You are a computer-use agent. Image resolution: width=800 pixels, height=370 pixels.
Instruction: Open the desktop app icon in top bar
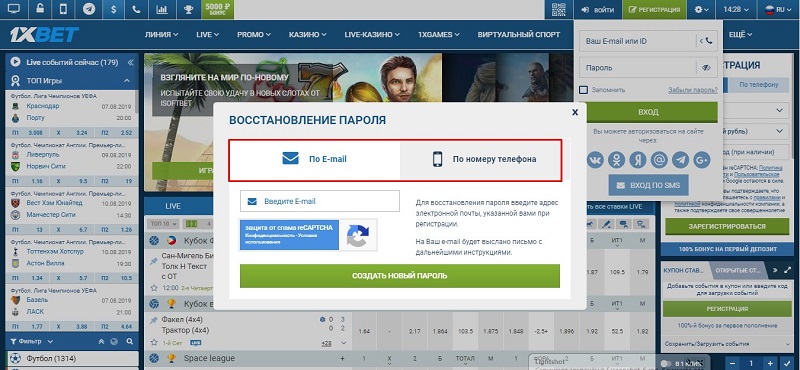tap(14, 9)
